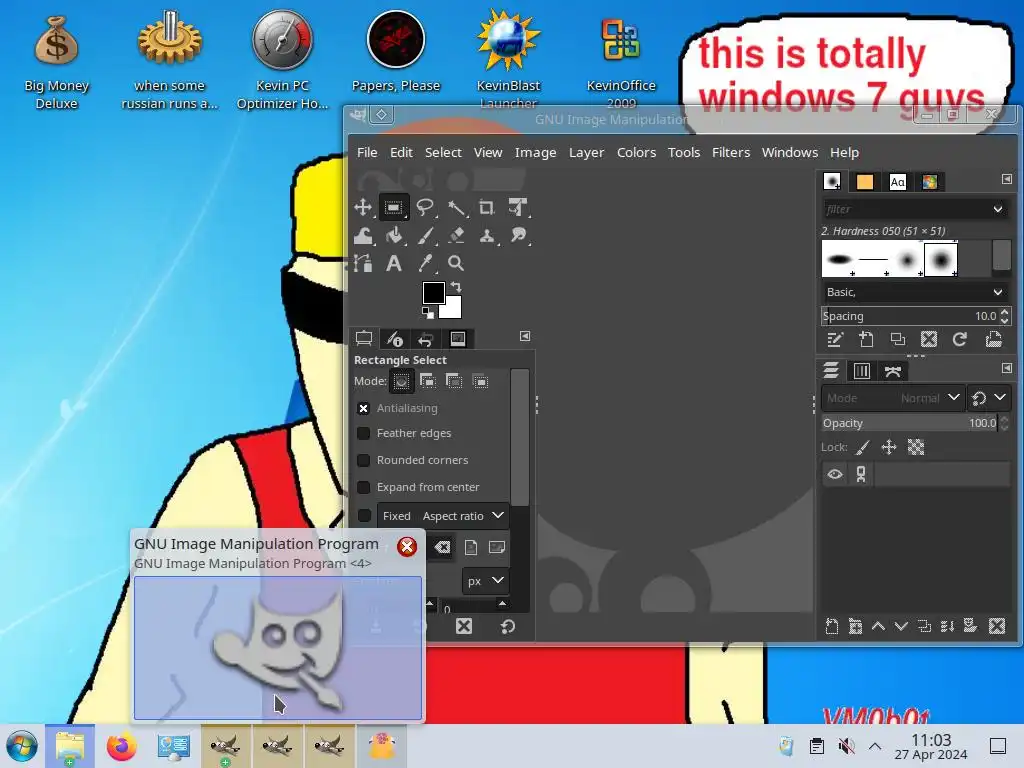1024x768 pixels.
Task: Enable Expand from center option
Action: (364, 487)
